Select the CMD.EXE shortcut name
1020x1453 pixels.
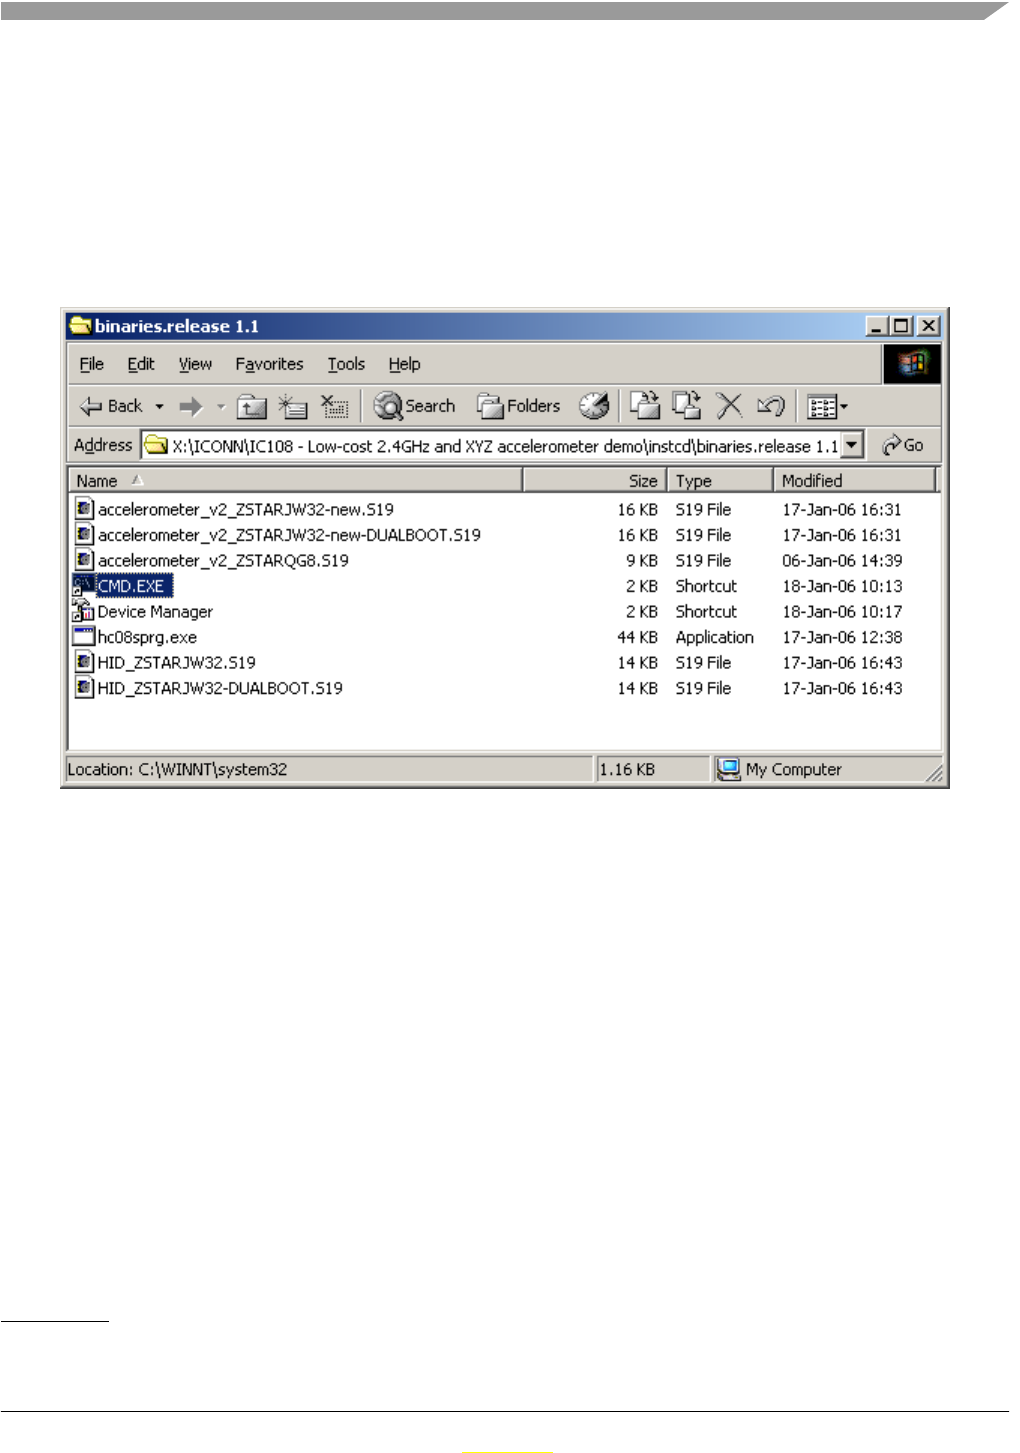coord(131,586)
